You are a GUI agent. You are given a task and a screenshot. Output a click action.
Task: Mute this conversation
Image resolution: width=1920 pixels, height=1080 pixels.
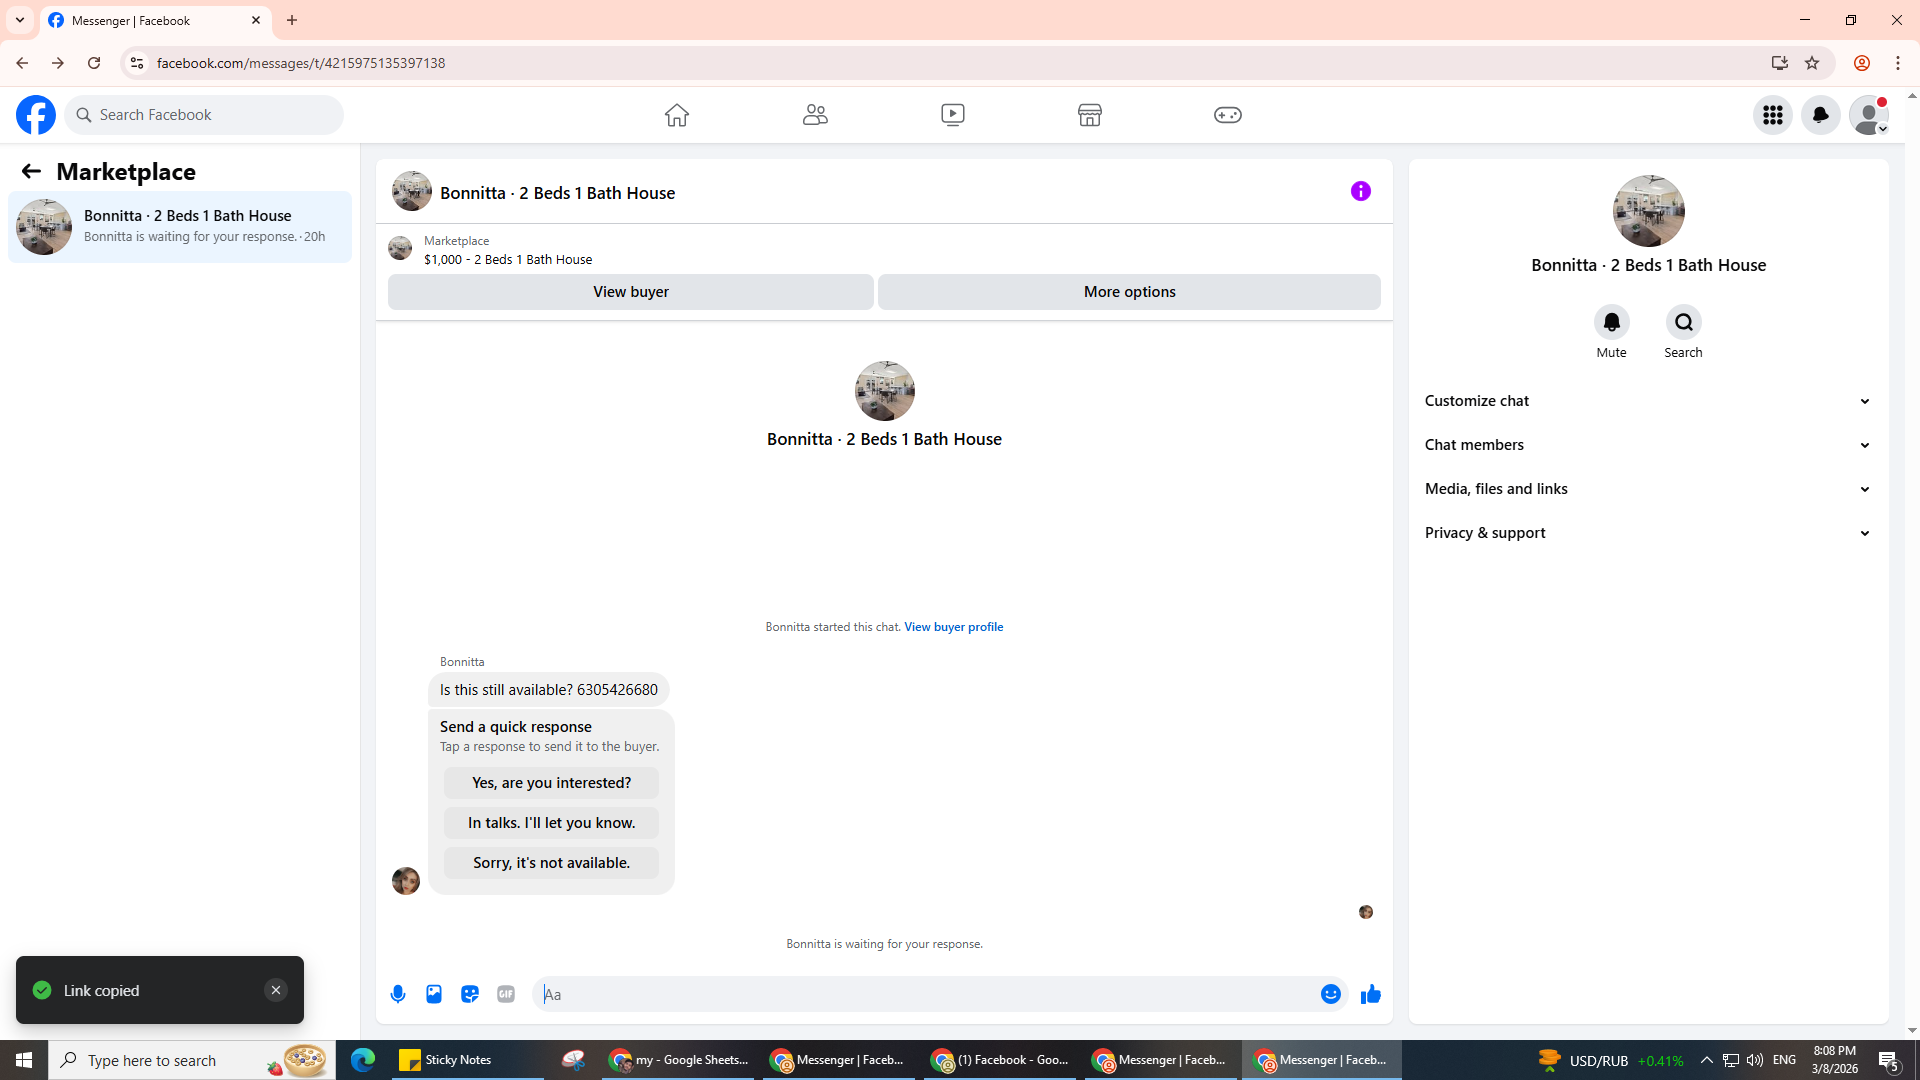click(x=1611, y=322)
